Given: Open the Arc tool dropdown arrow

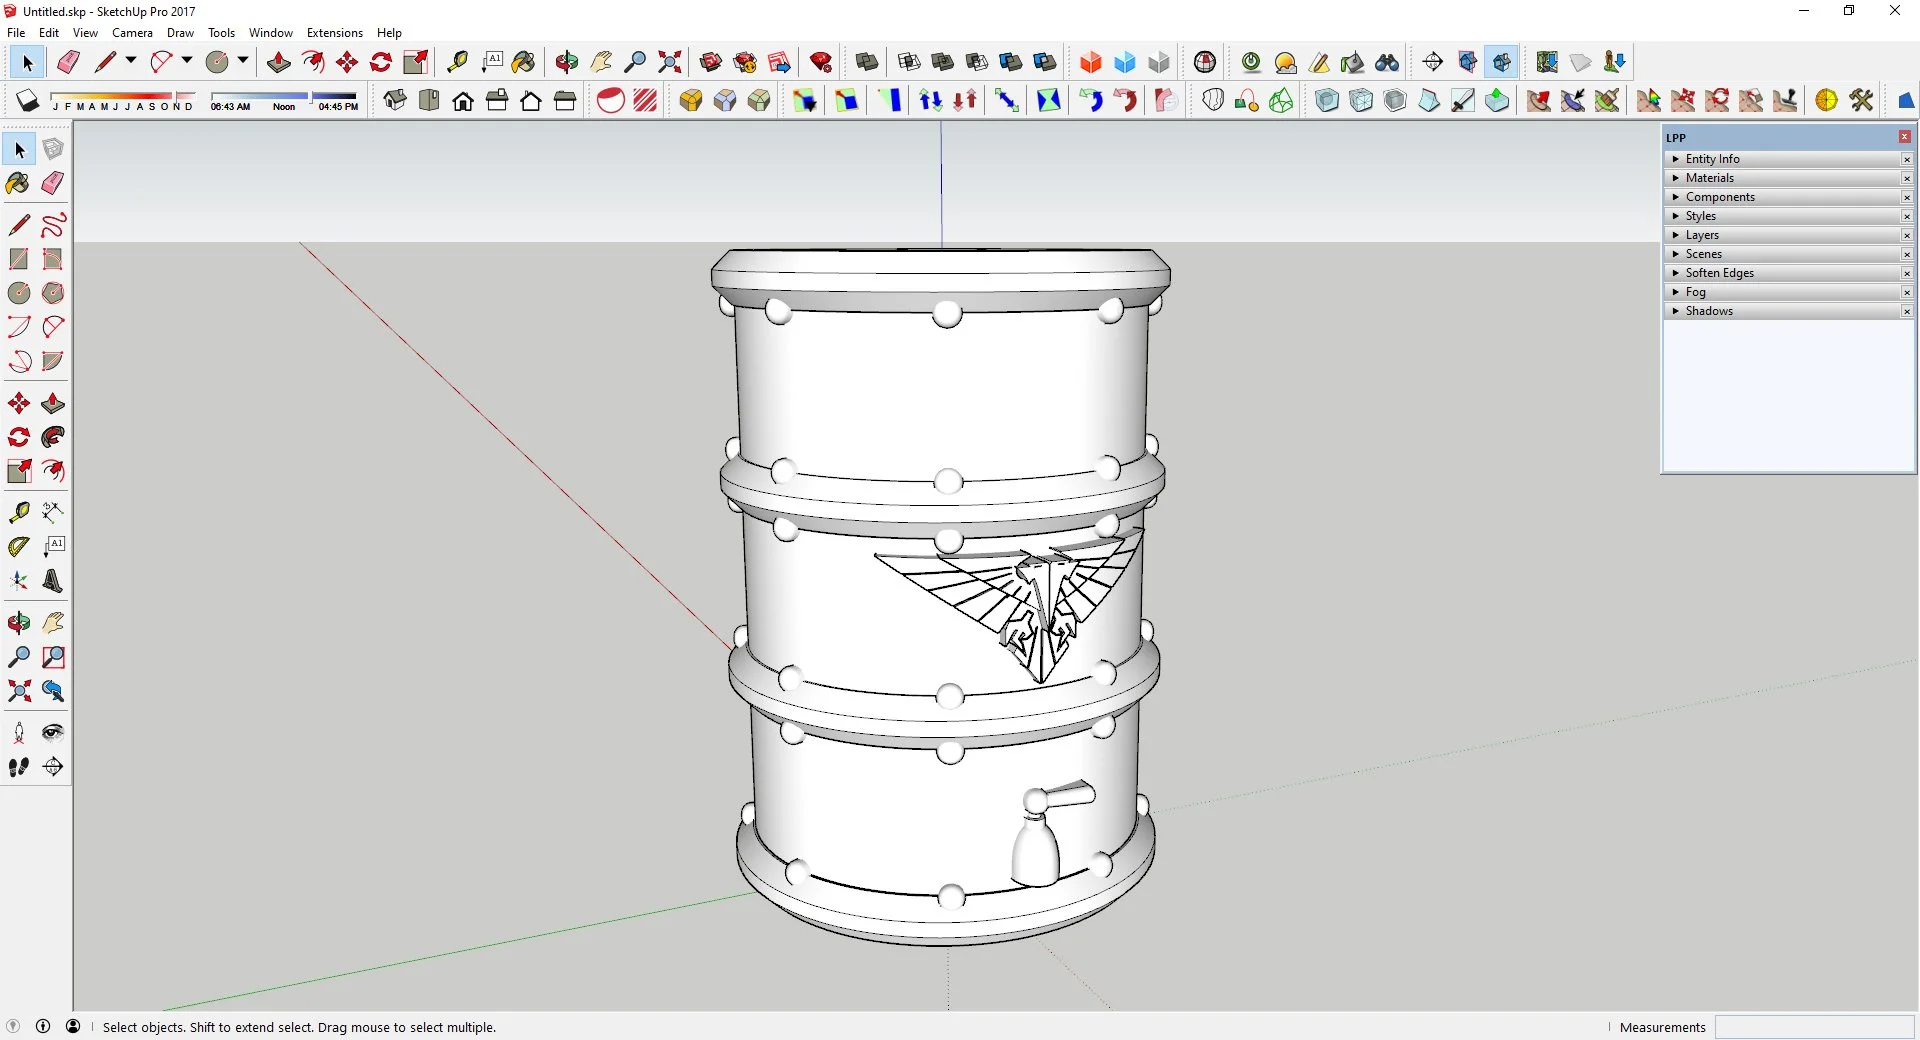Looking at the screenshot, I should 187,61.
